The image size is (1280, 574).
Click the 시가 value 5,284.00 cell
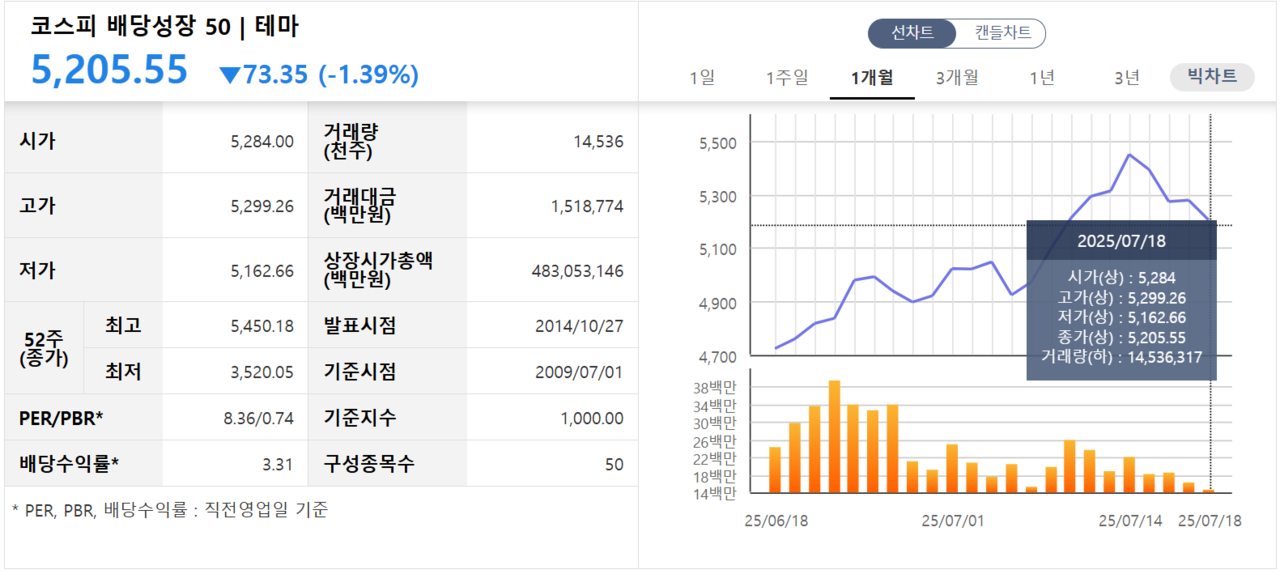coord(261,142)
